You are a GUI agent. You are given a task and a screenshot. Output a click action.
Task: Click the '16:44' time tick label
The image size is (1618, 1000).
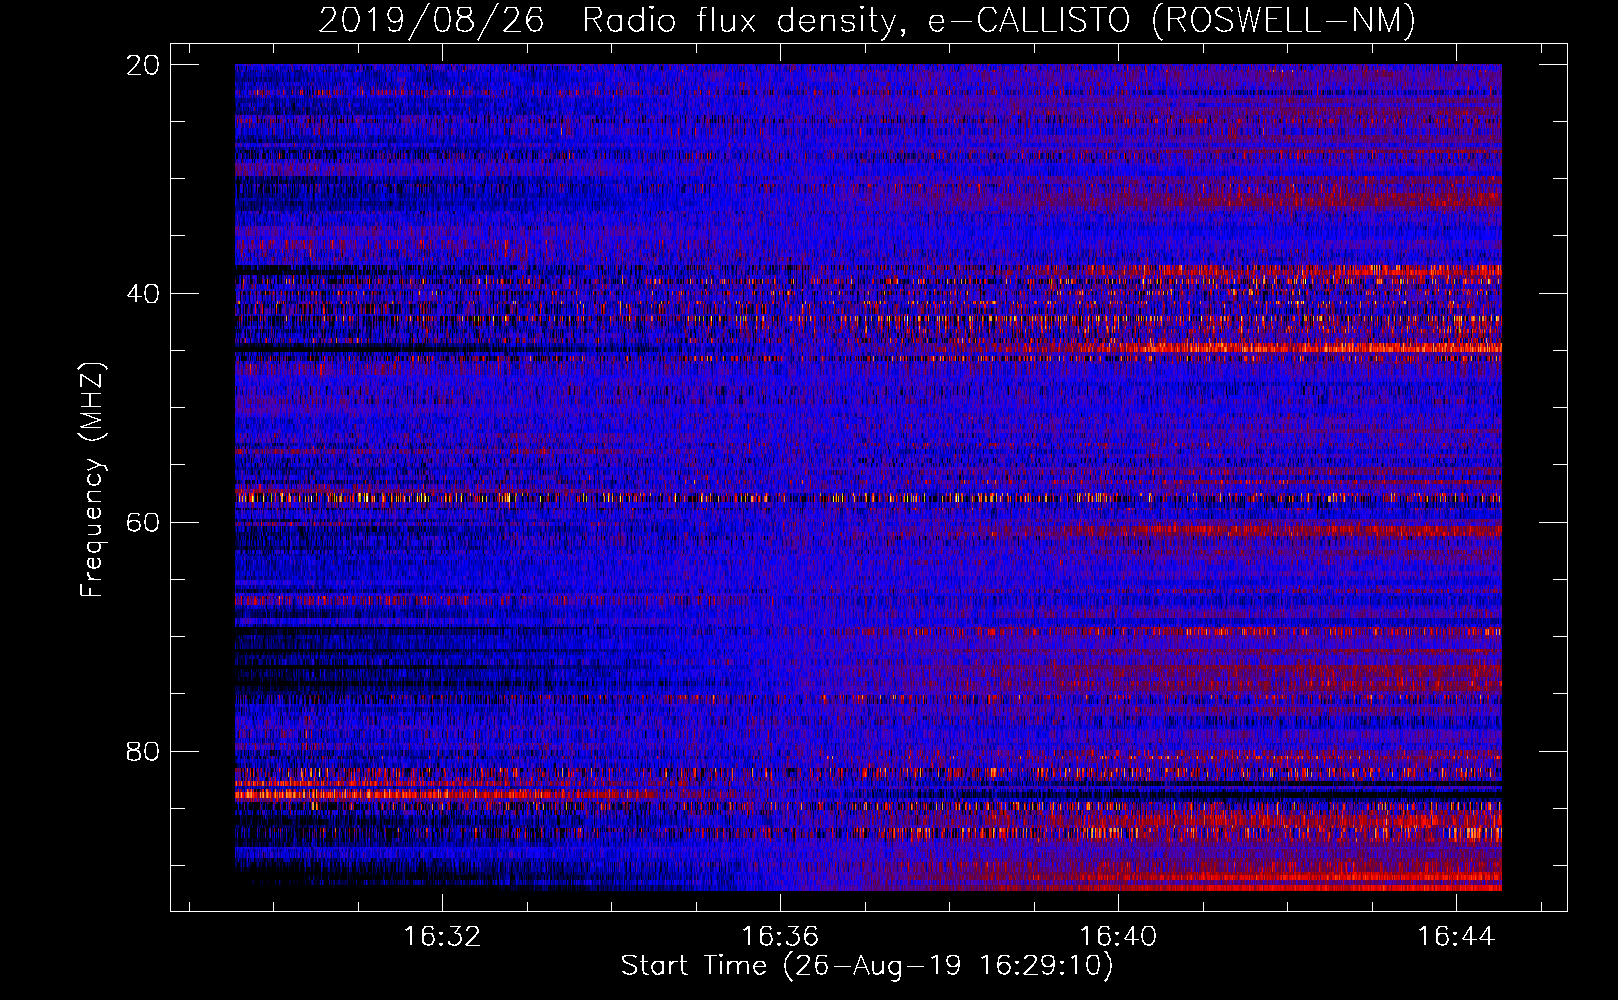tap(1455, 937)
